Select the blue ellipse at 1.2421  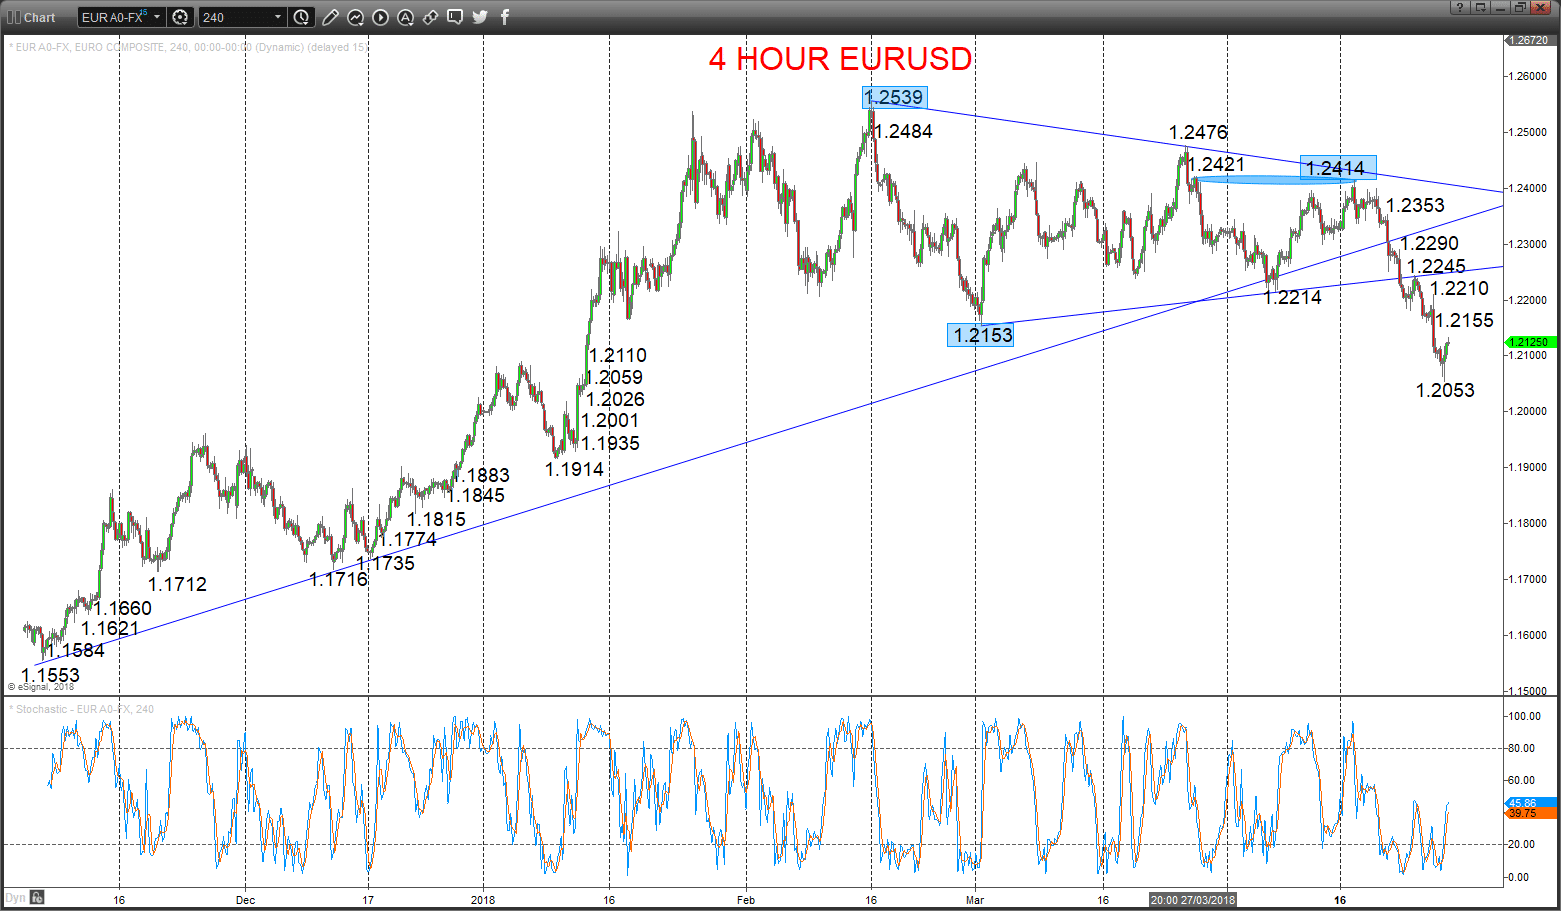tap(1275, 180)
